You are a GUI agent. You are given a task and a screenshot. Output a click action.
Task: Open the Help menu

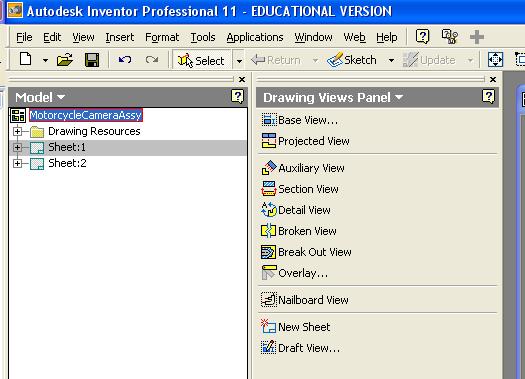click(386, 37)
